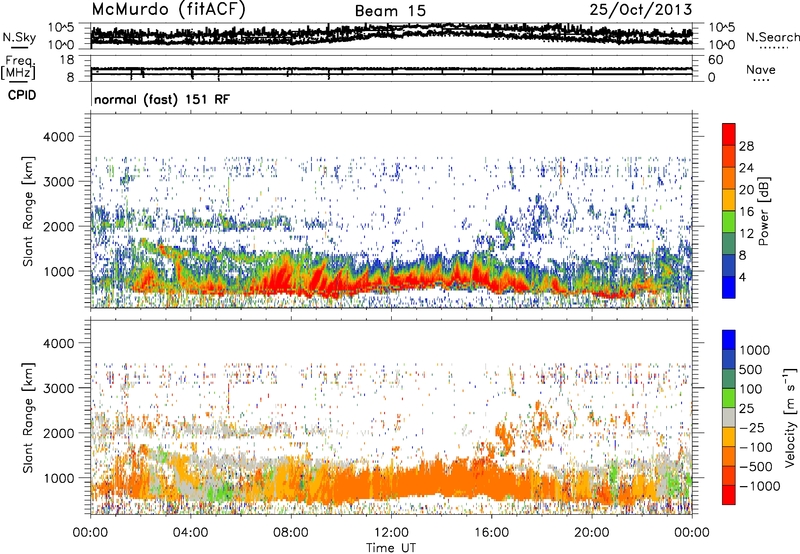
Task: Click the '28' power colorbar value
Action: pyautogui.click(x=746, y=146)
